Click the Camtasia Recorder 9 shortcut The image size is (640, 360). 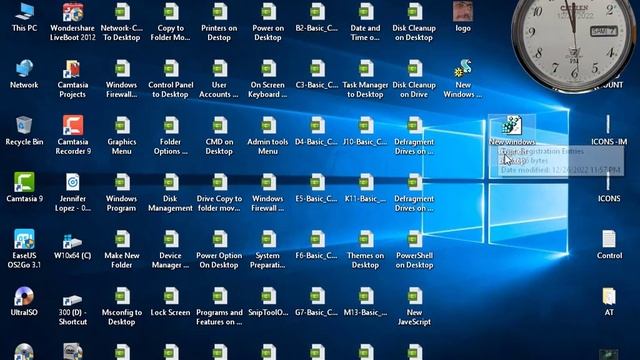(73, 125)
